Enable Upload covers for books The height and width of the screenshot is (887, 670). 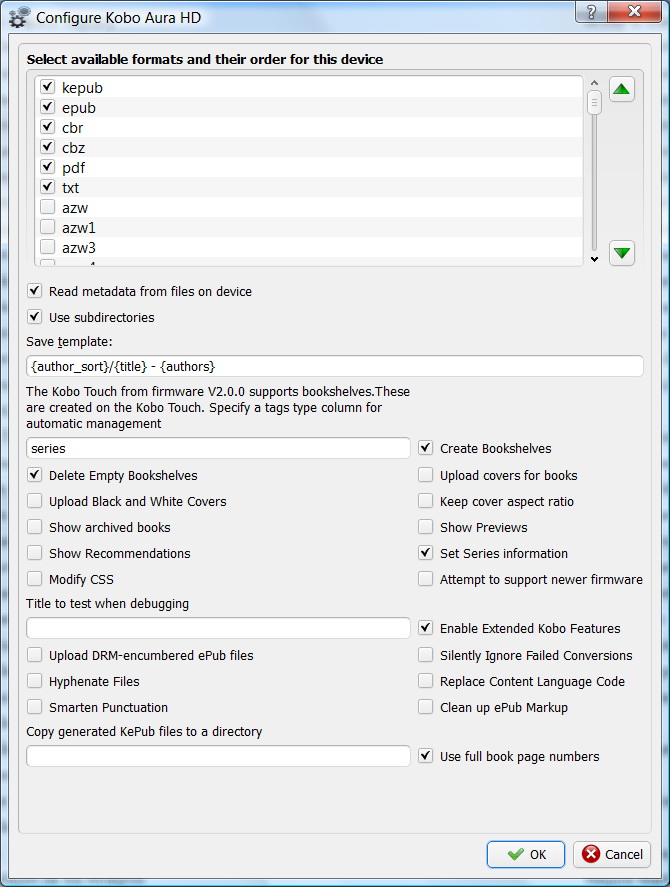tap(426, 475)
